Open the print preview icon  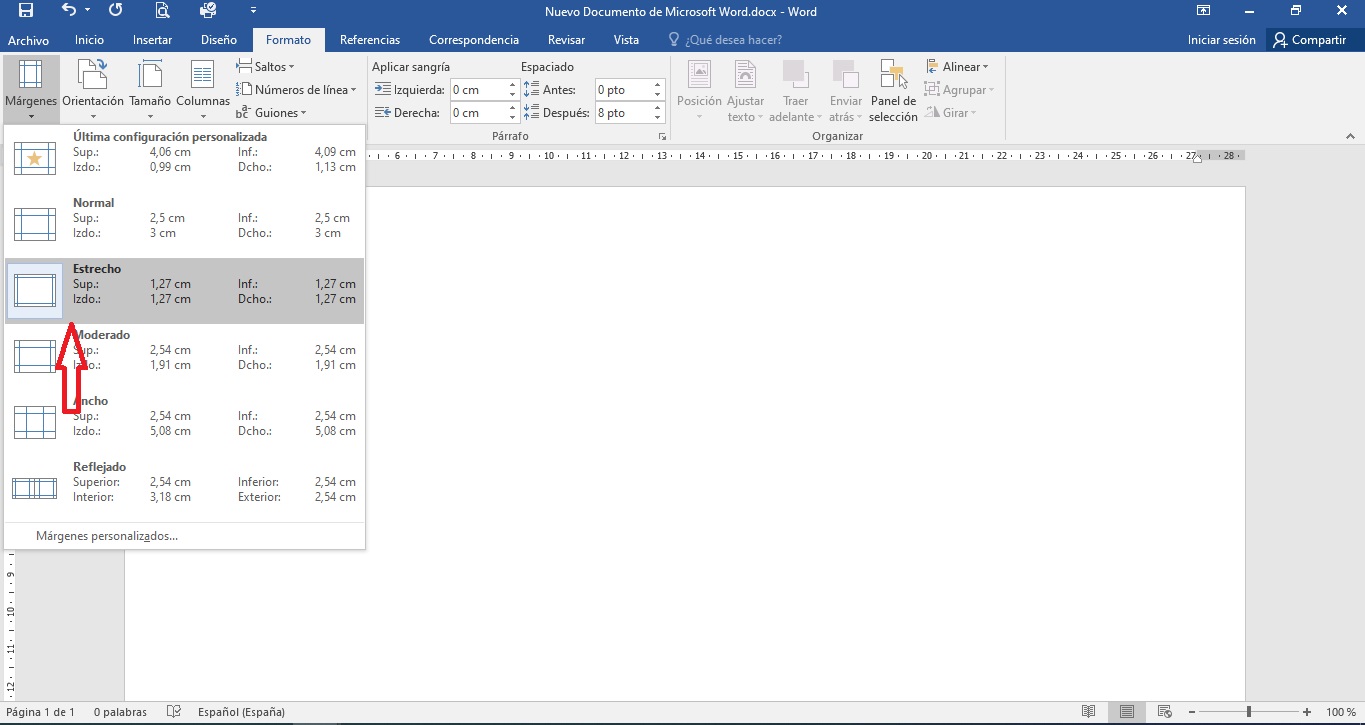pos(162,11)
